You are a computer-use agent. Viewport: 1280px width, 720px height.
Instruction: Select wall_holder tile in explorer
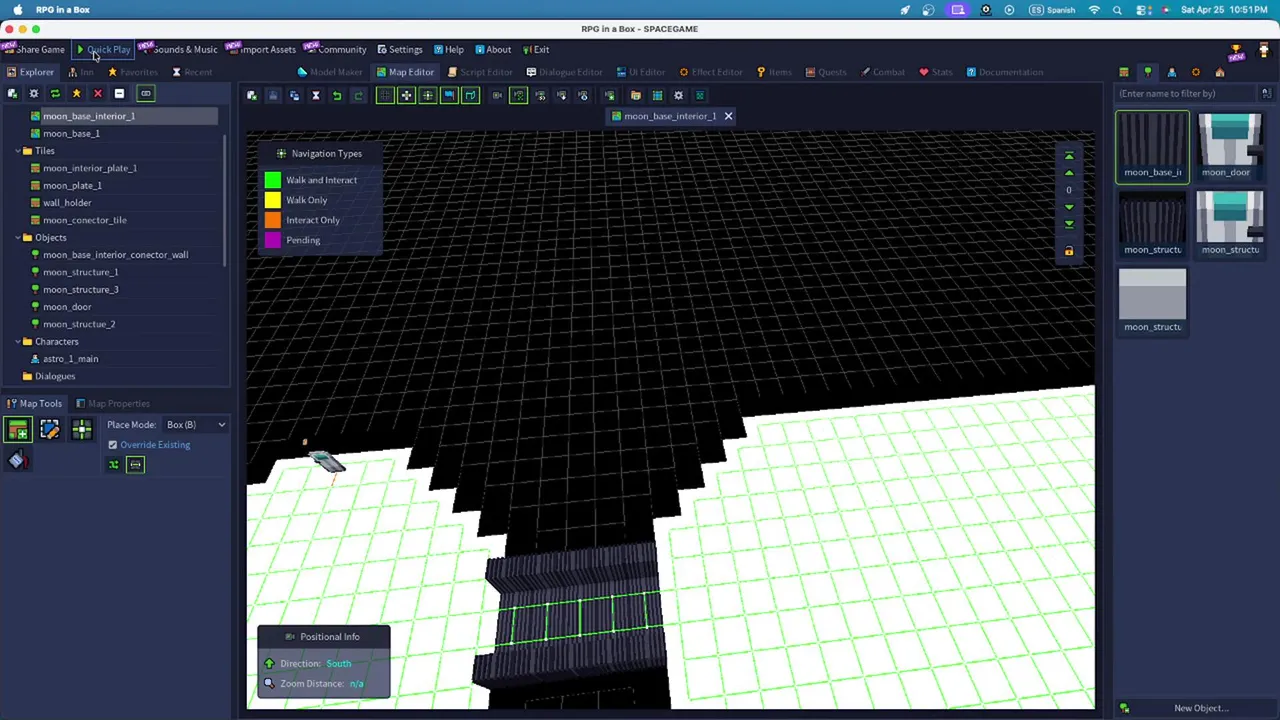66,203
